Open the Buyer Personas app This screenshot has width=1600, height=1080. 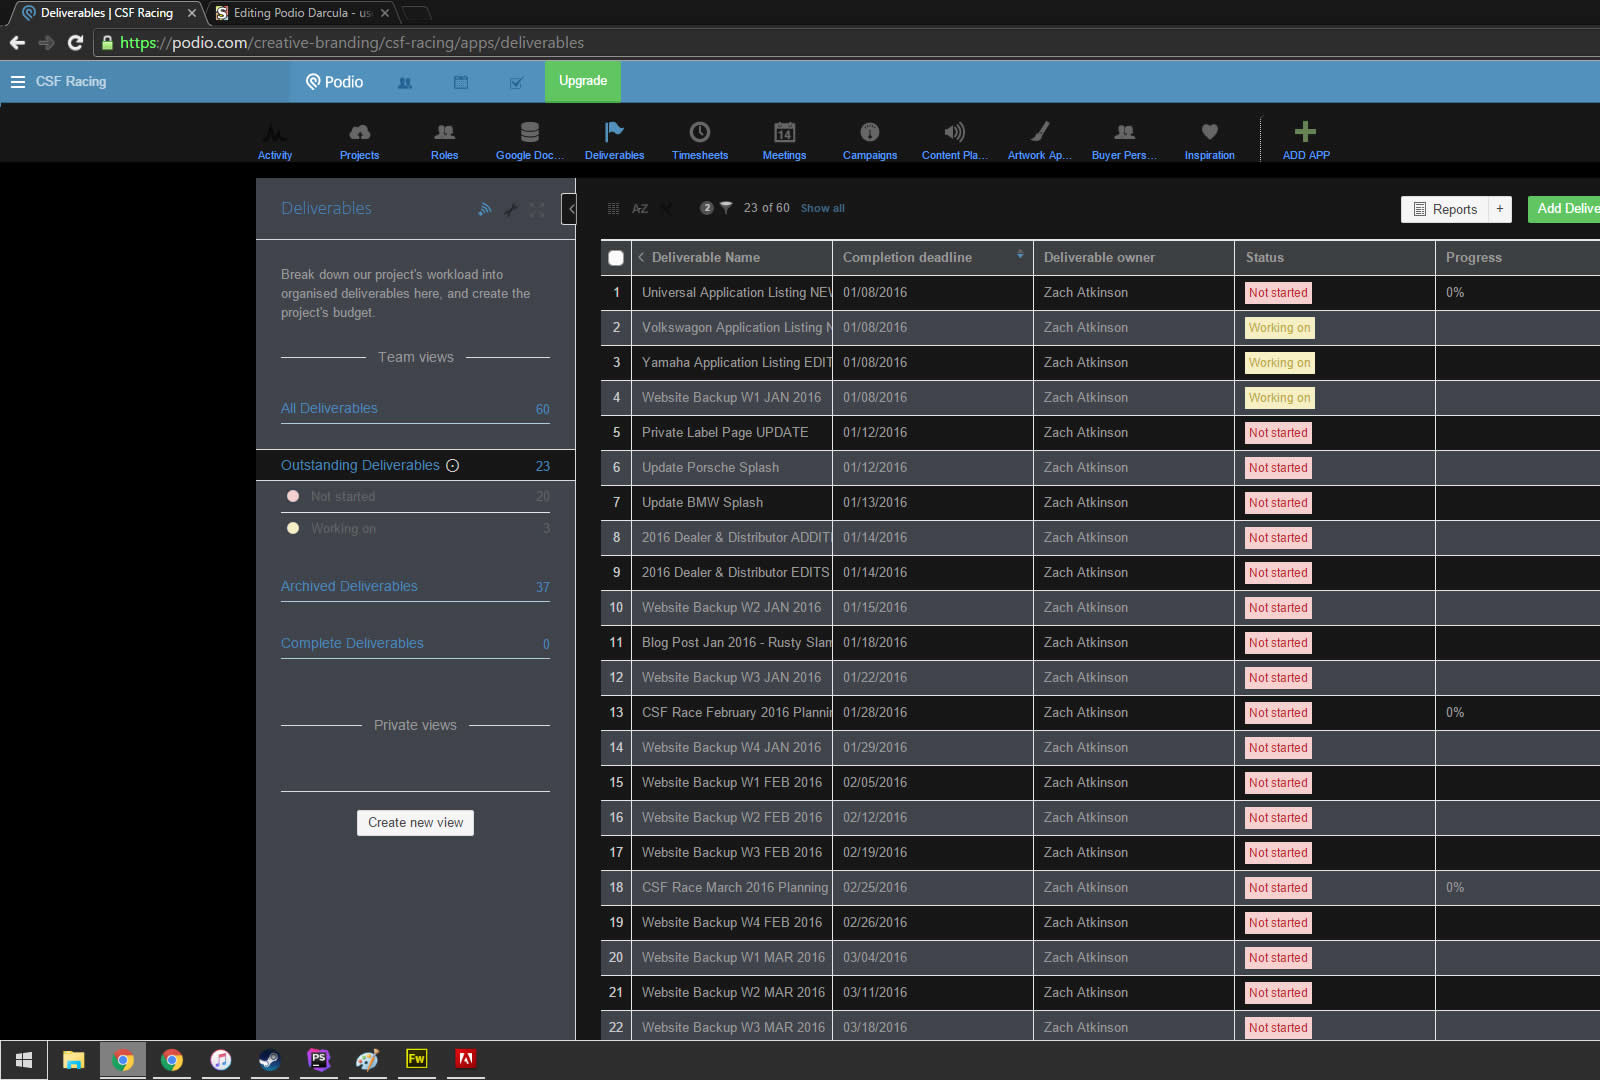click(1125, 140)
